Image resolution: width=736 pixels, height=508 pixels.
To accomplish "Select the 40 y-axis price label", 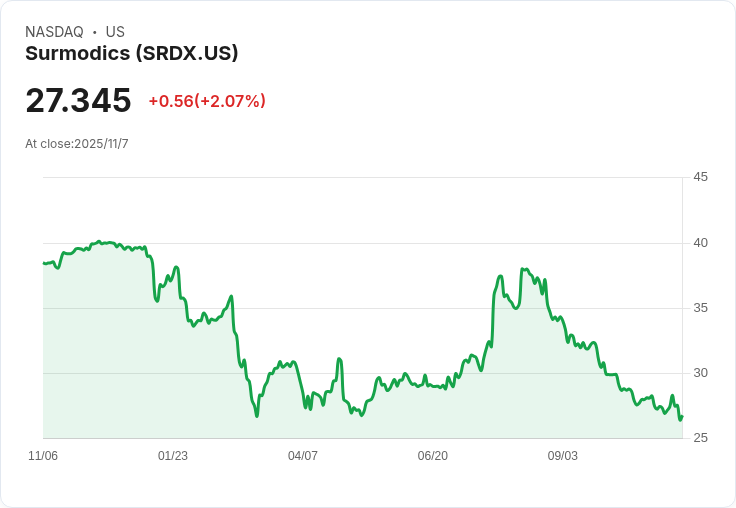I will click(x=700, y=243).
